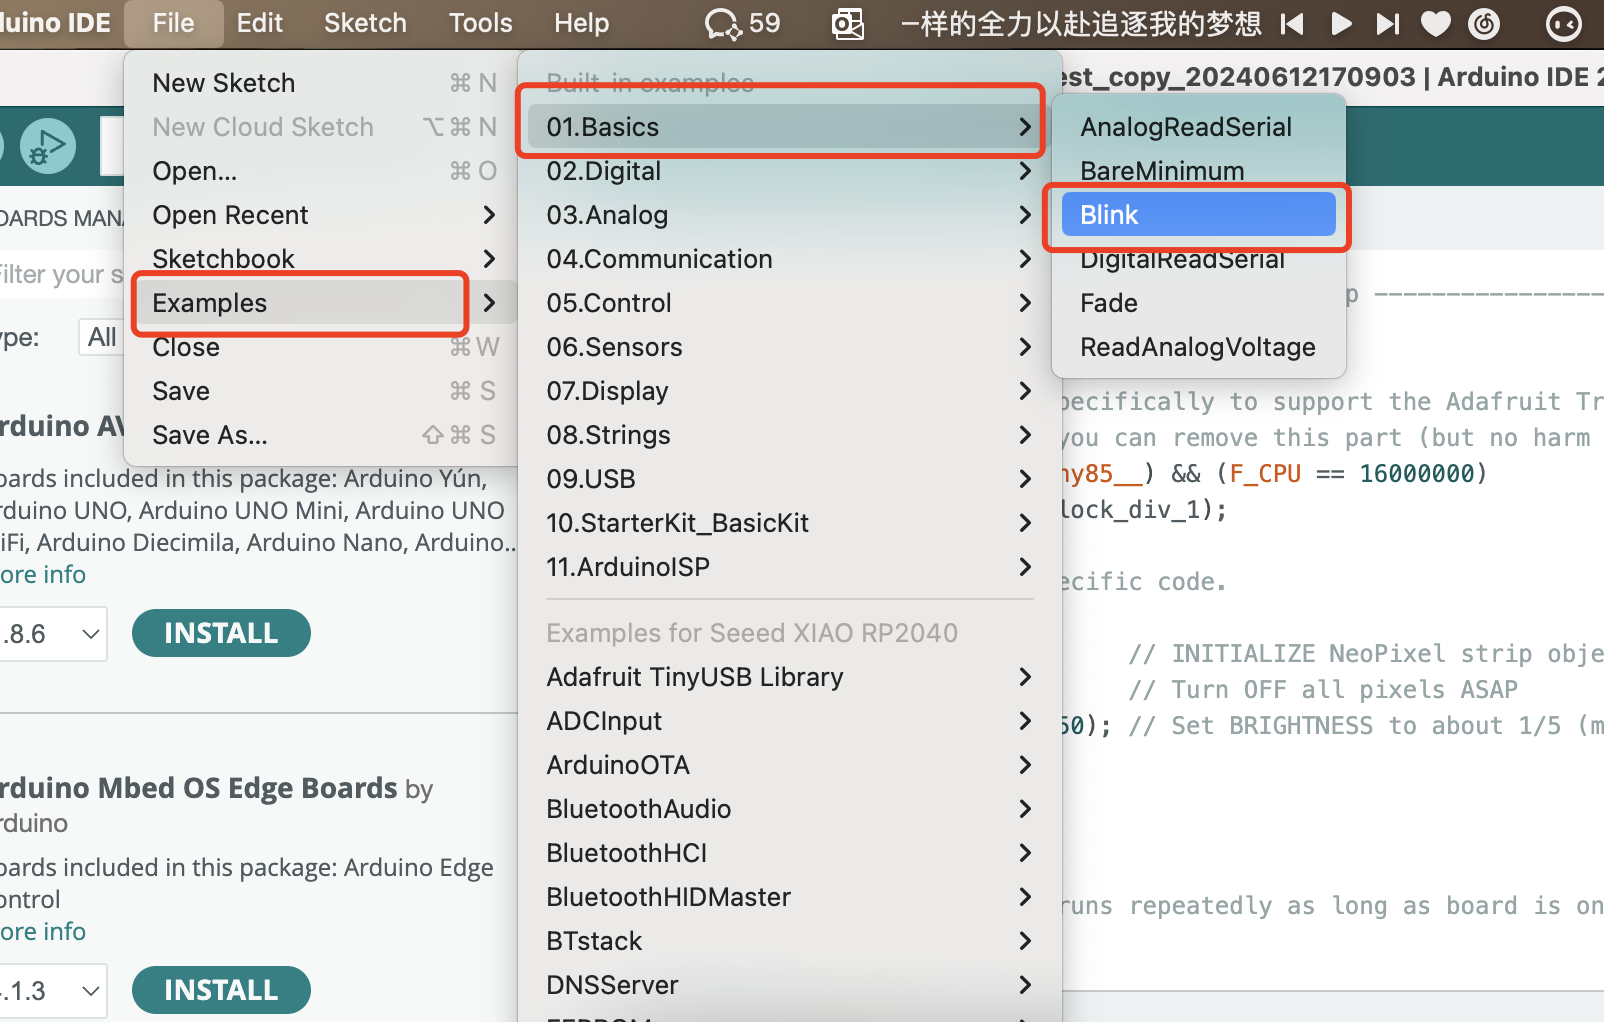The width and height of the screenshot is (1604, 1022).
Task: Expand 03.Analog examples category
Action: [789, 215]
